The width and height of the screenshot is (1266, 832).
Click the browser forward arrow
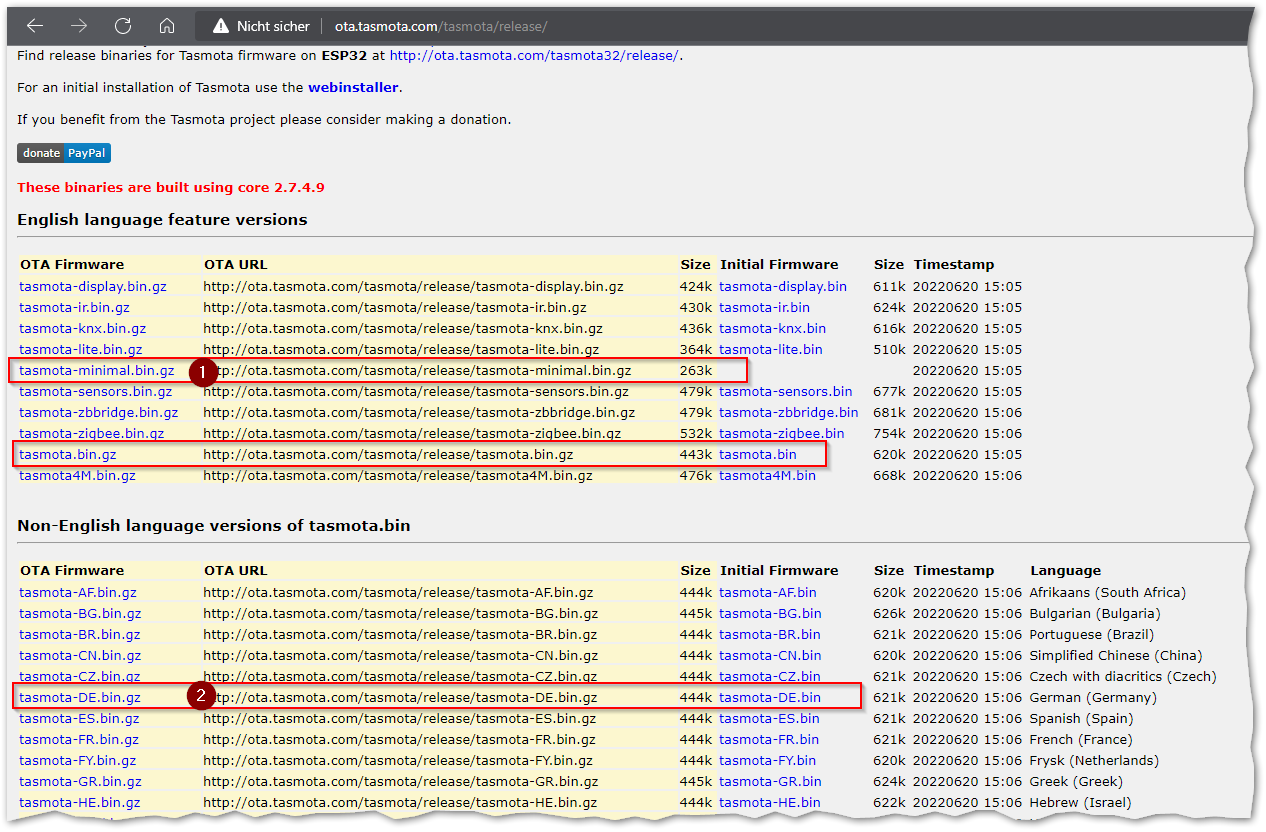(x=79, y=25)
